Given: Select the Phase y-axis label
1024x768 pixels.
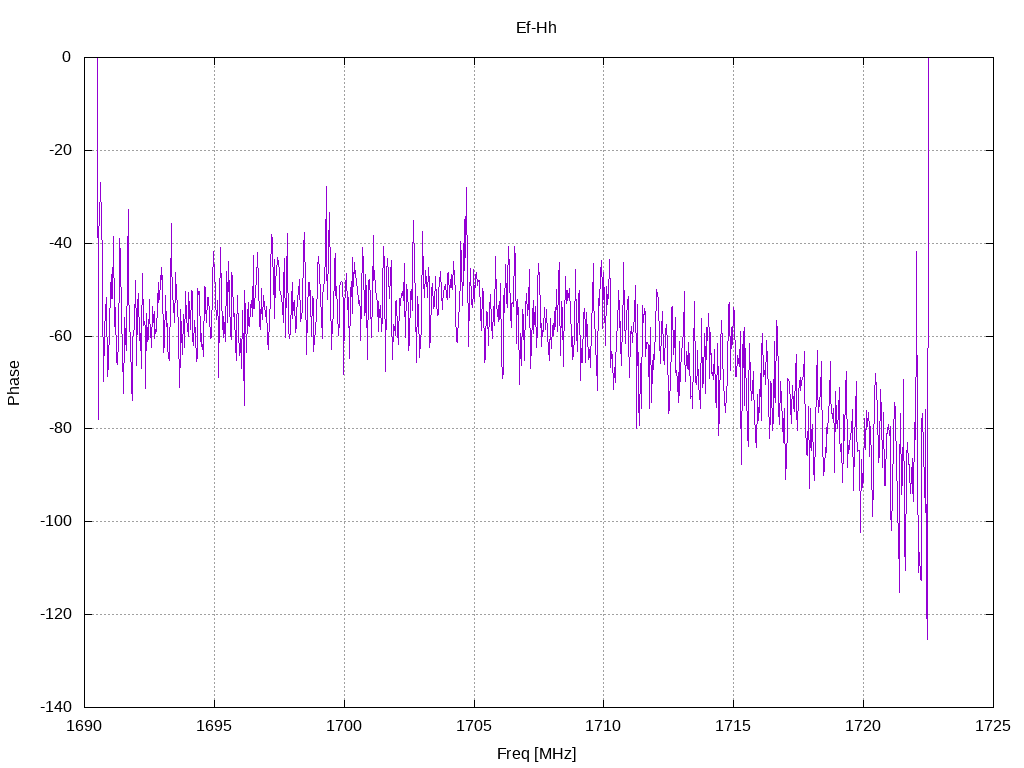Looking at the screenshot, I should (x=14, y=383).
